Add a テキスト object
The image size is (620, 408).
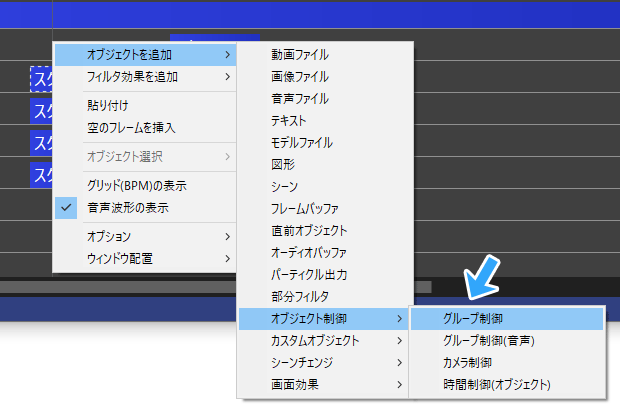click(289, 121)
